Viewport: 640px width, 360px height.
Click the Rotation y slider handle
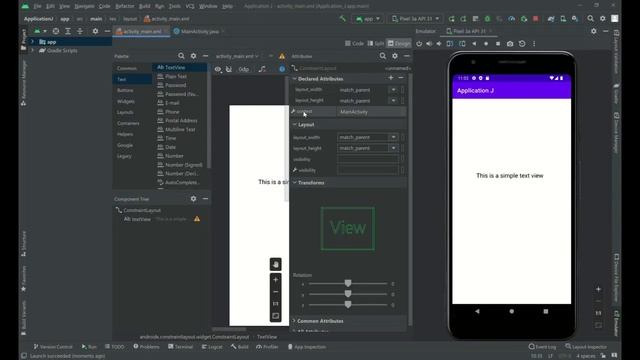(x=348, y=294)
